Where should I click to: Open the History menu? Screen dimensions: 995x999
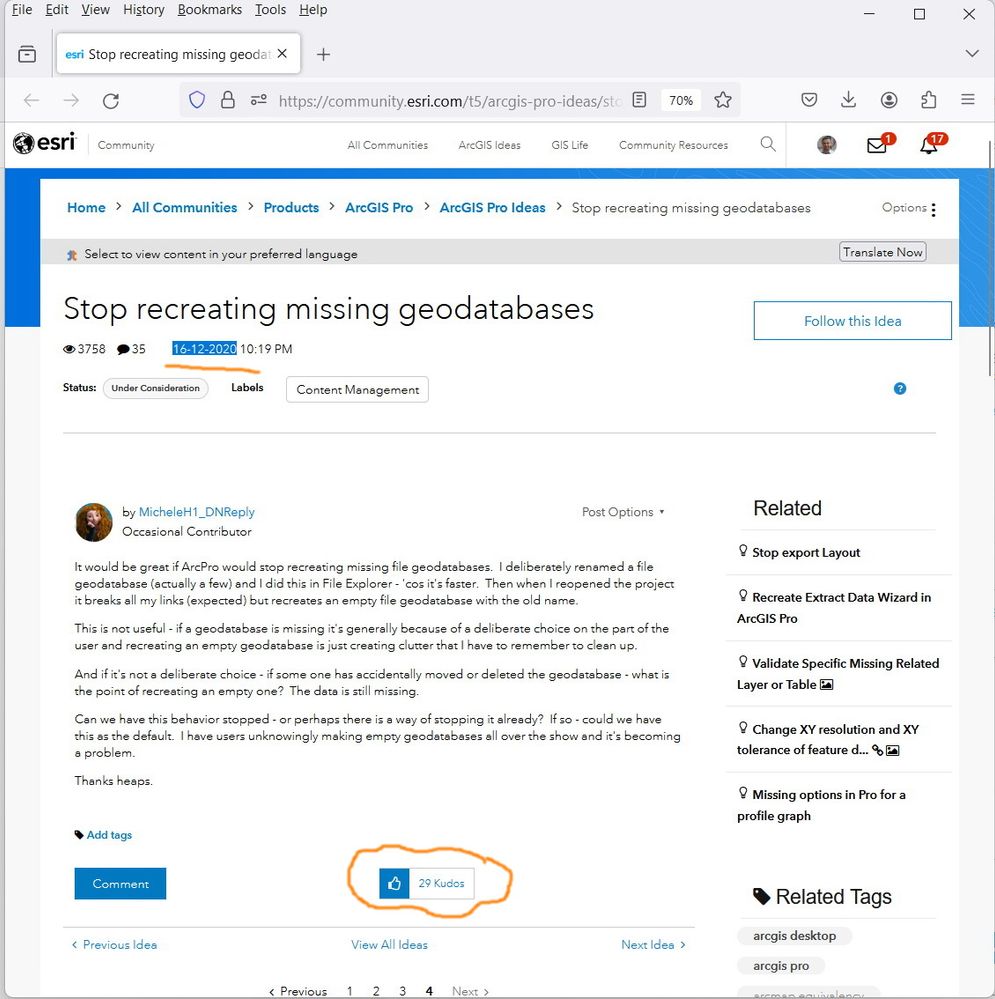(143, 10)
